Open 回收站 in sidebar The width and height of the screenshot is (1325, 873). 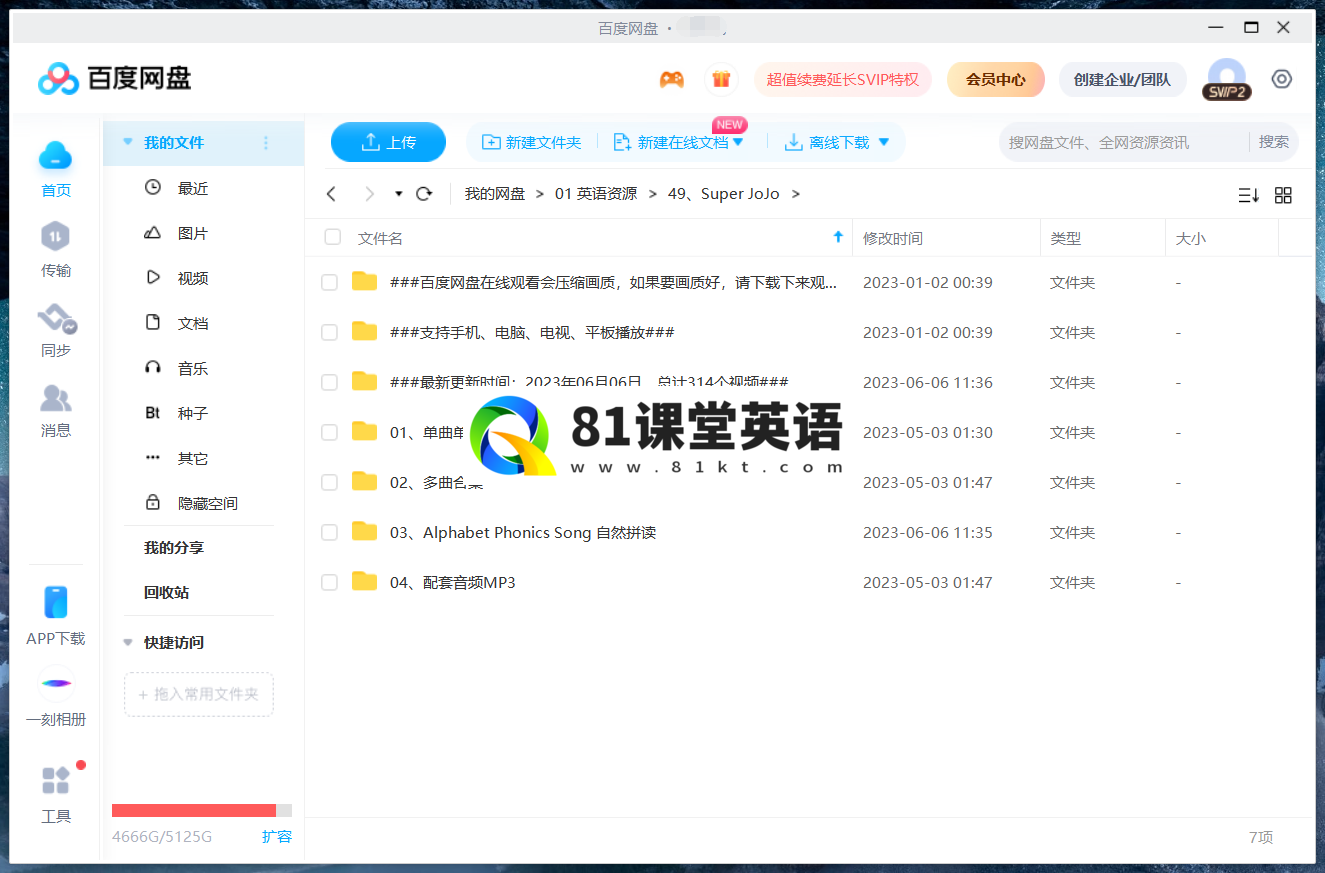coord(166,592)
